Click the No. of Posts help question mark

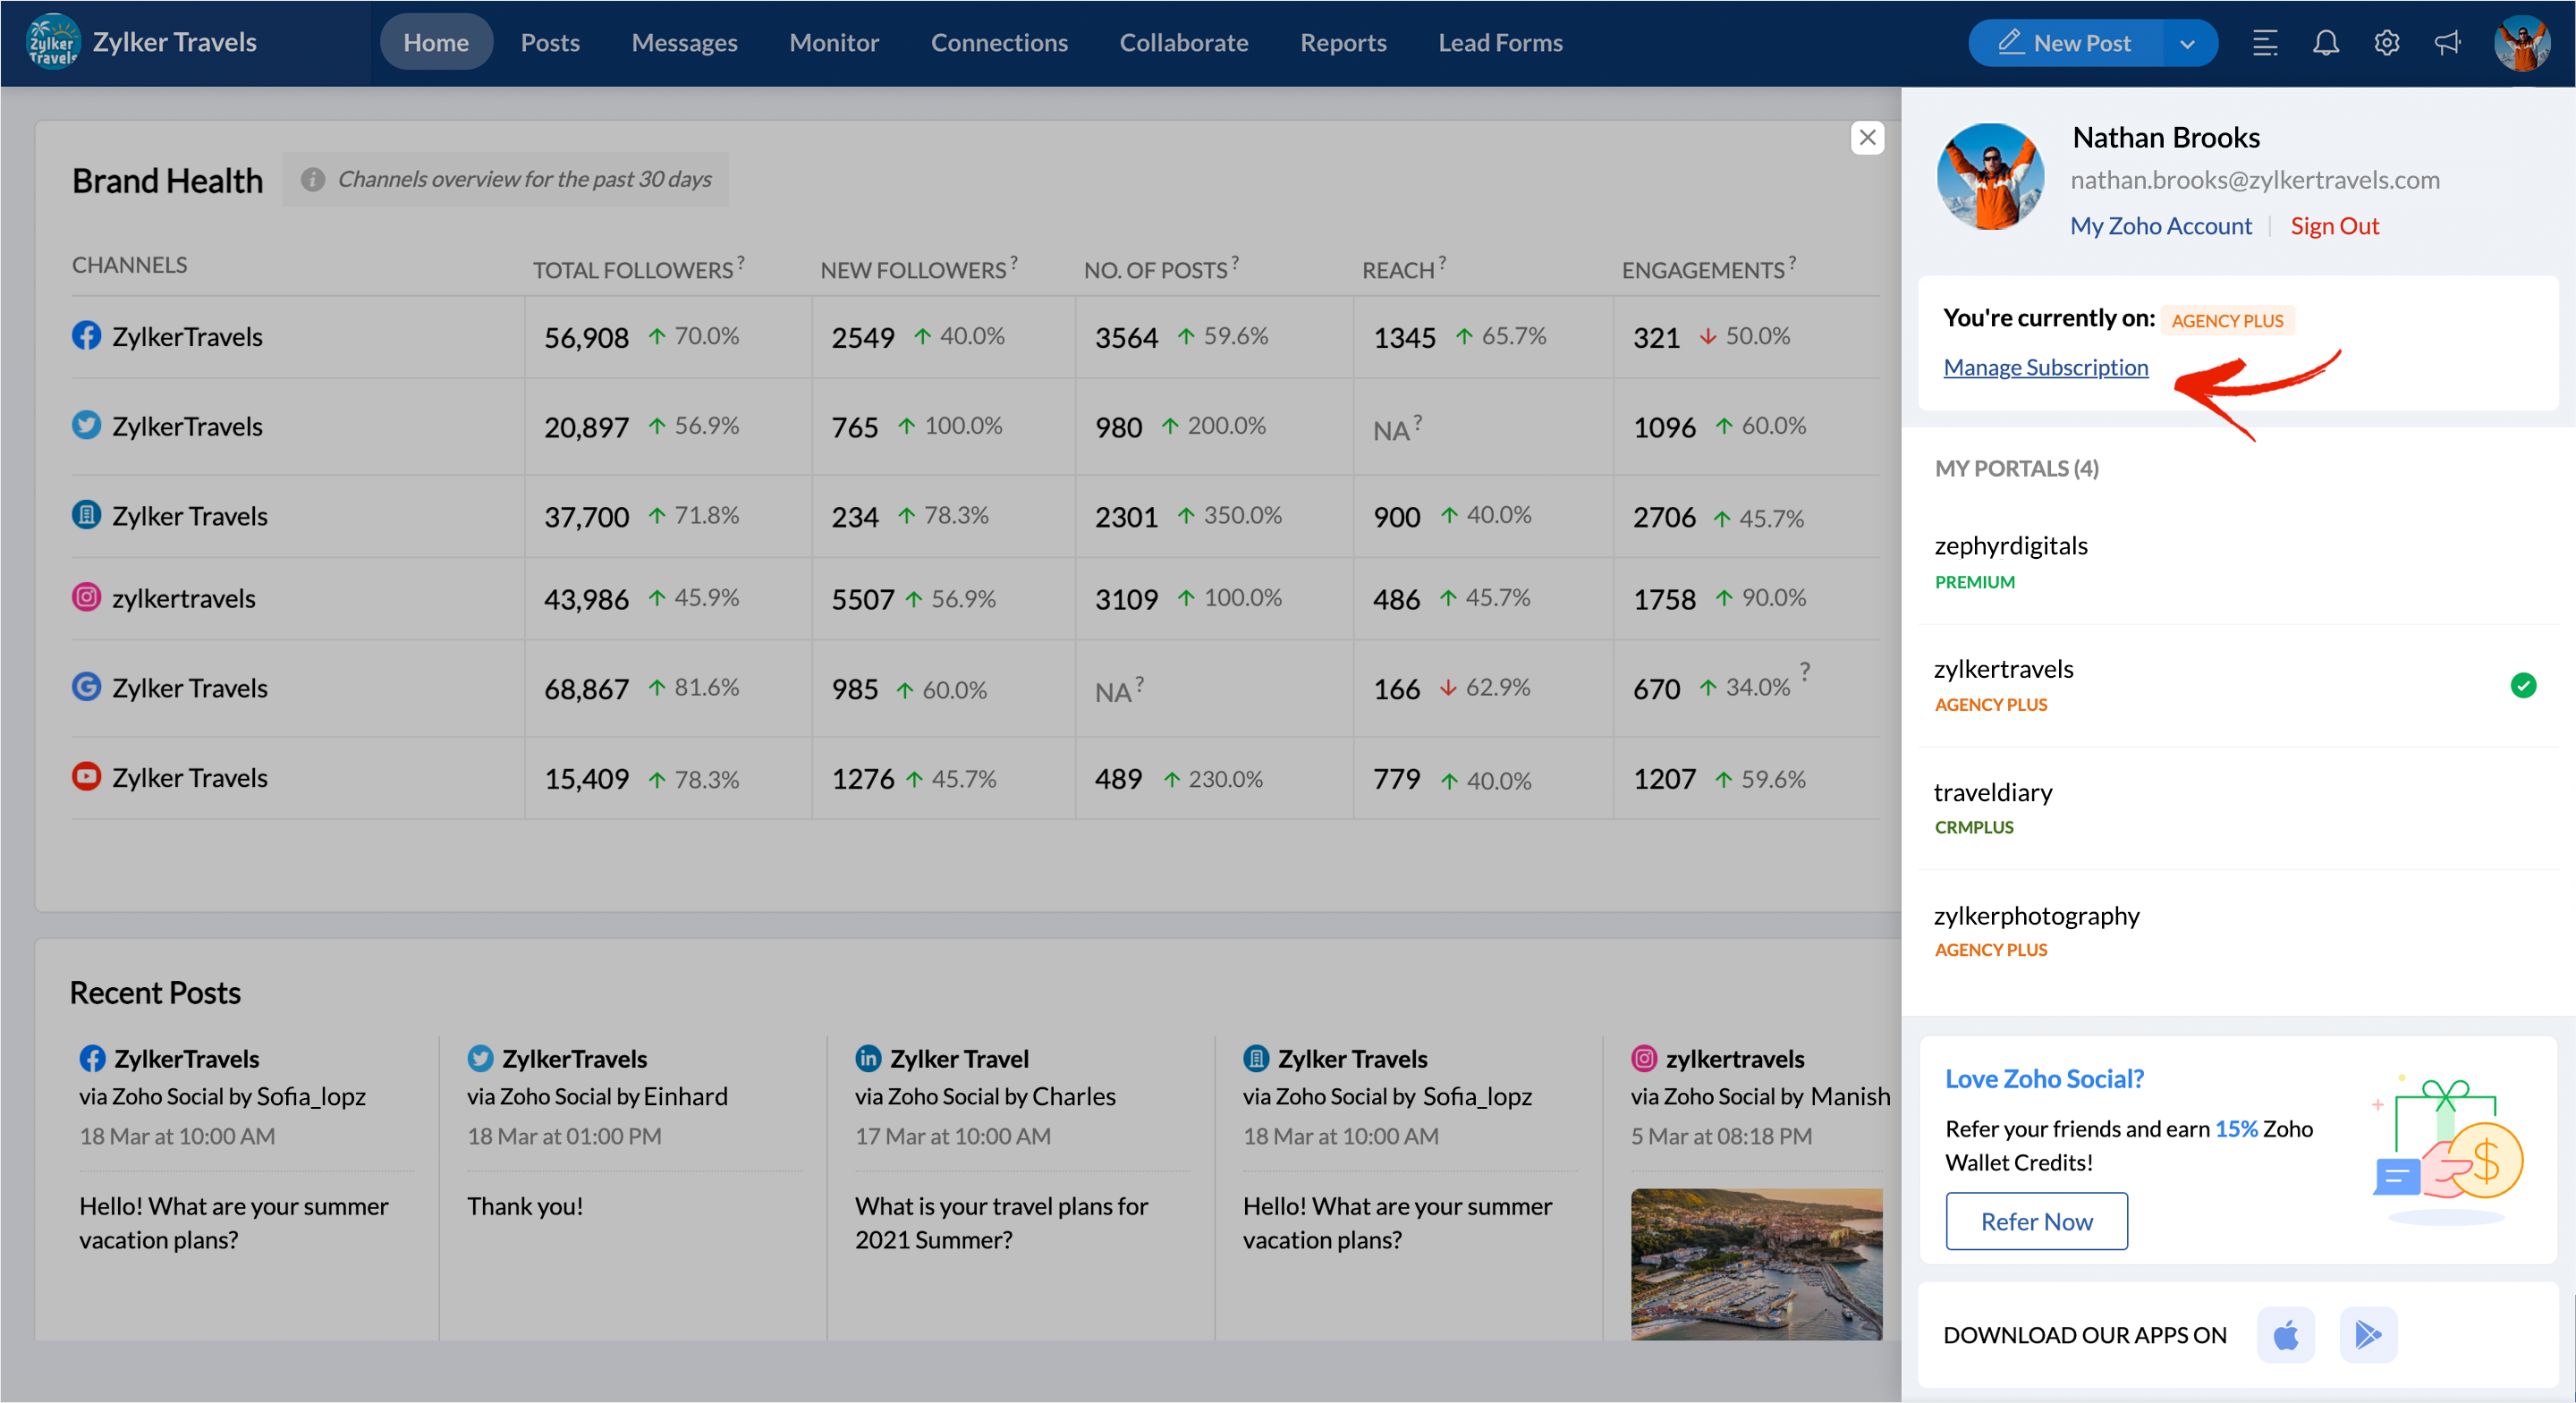pos(1234,262)
